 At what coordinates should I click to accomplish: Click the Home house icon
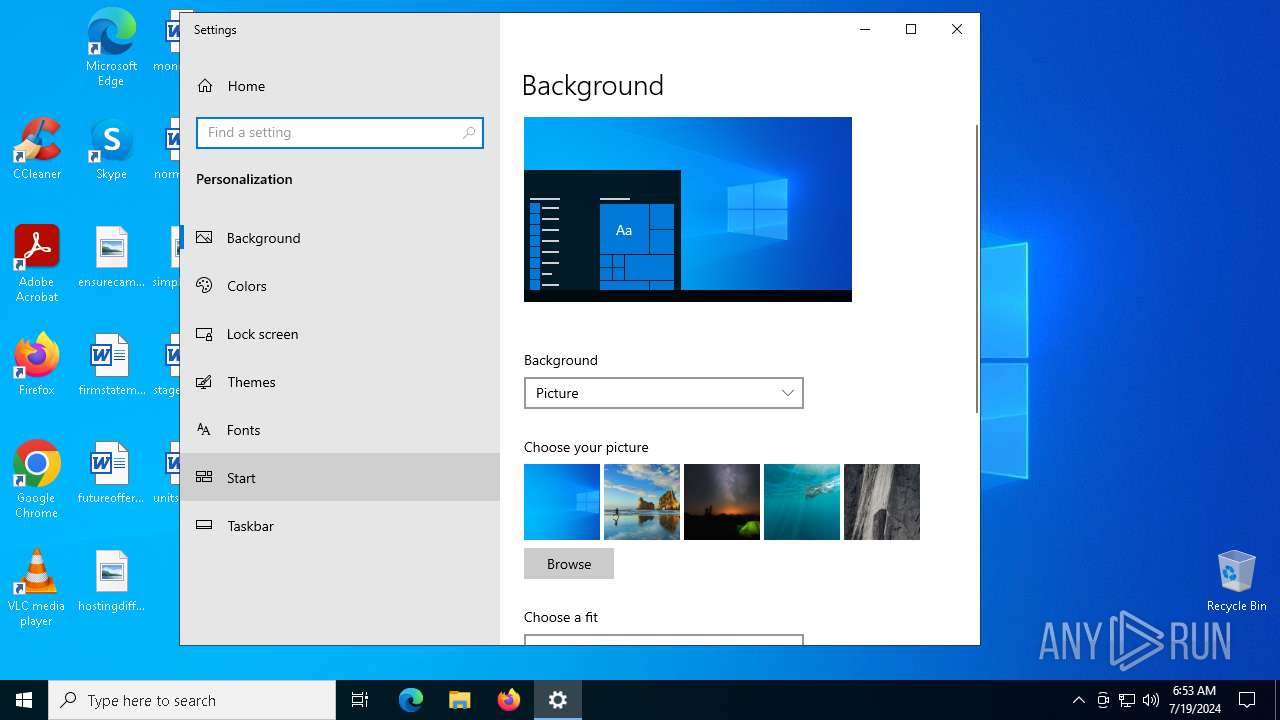pos(205,86)
